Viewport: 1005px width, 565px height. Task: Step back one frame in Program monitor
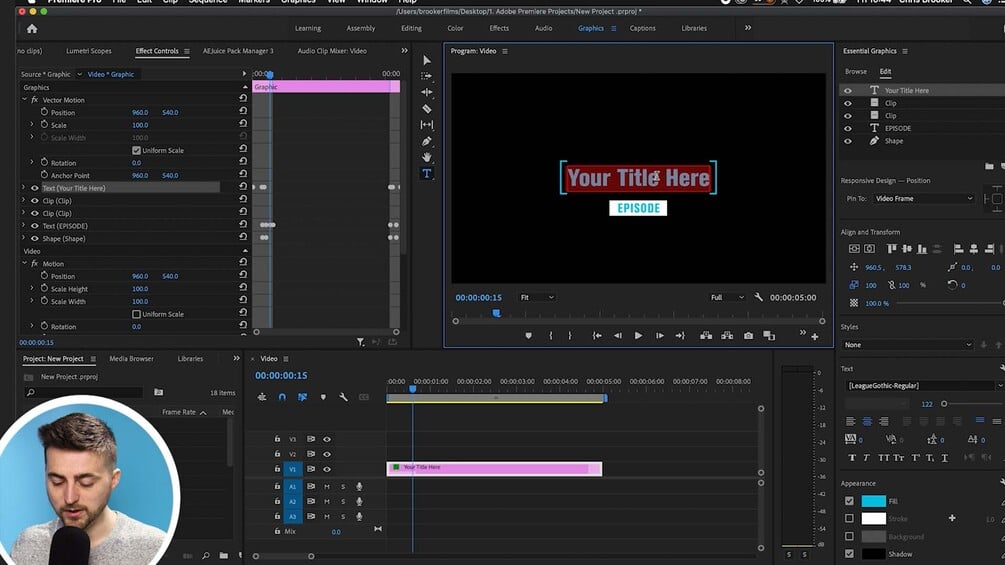pyautogui.click(x=618, y=336)
